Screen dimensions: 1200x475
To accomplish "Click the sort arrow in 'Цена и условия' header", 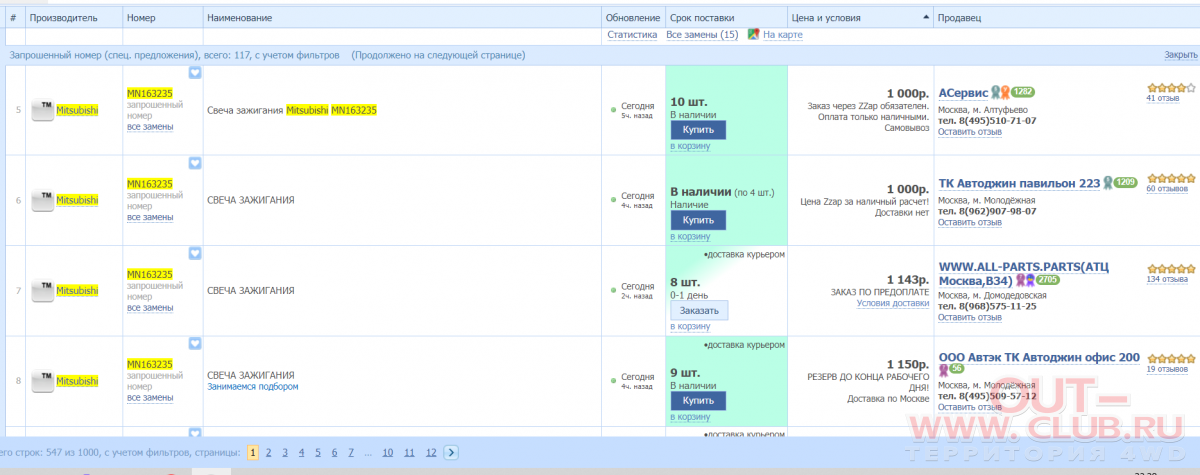I will [924, 18].
